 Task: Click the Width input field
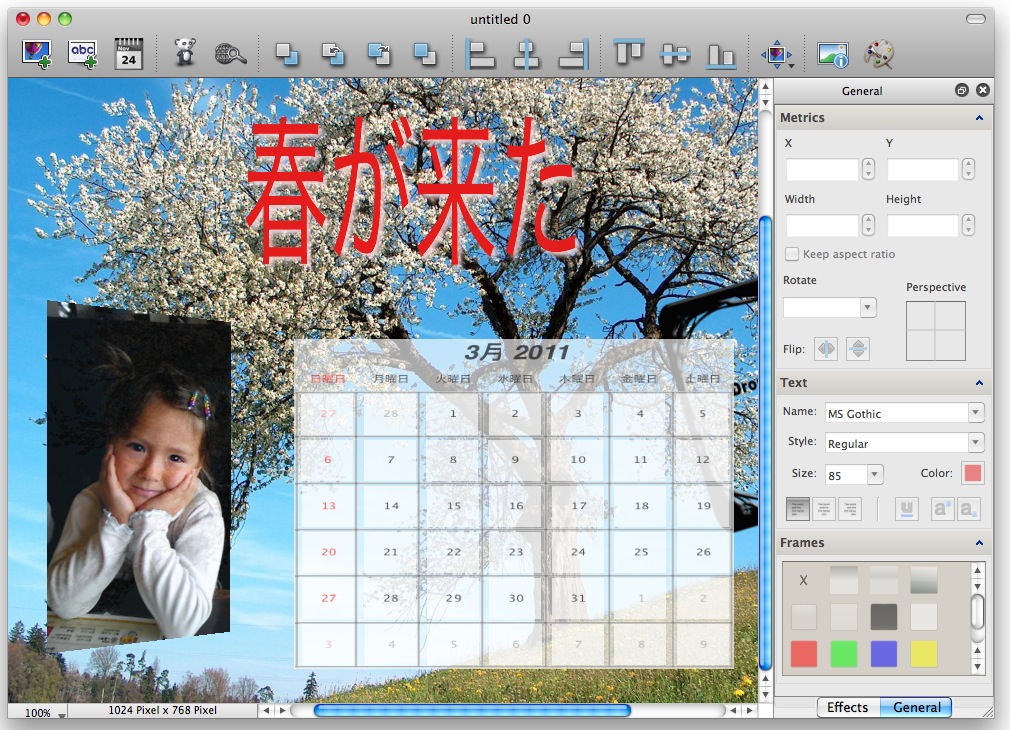pos(823,226)
